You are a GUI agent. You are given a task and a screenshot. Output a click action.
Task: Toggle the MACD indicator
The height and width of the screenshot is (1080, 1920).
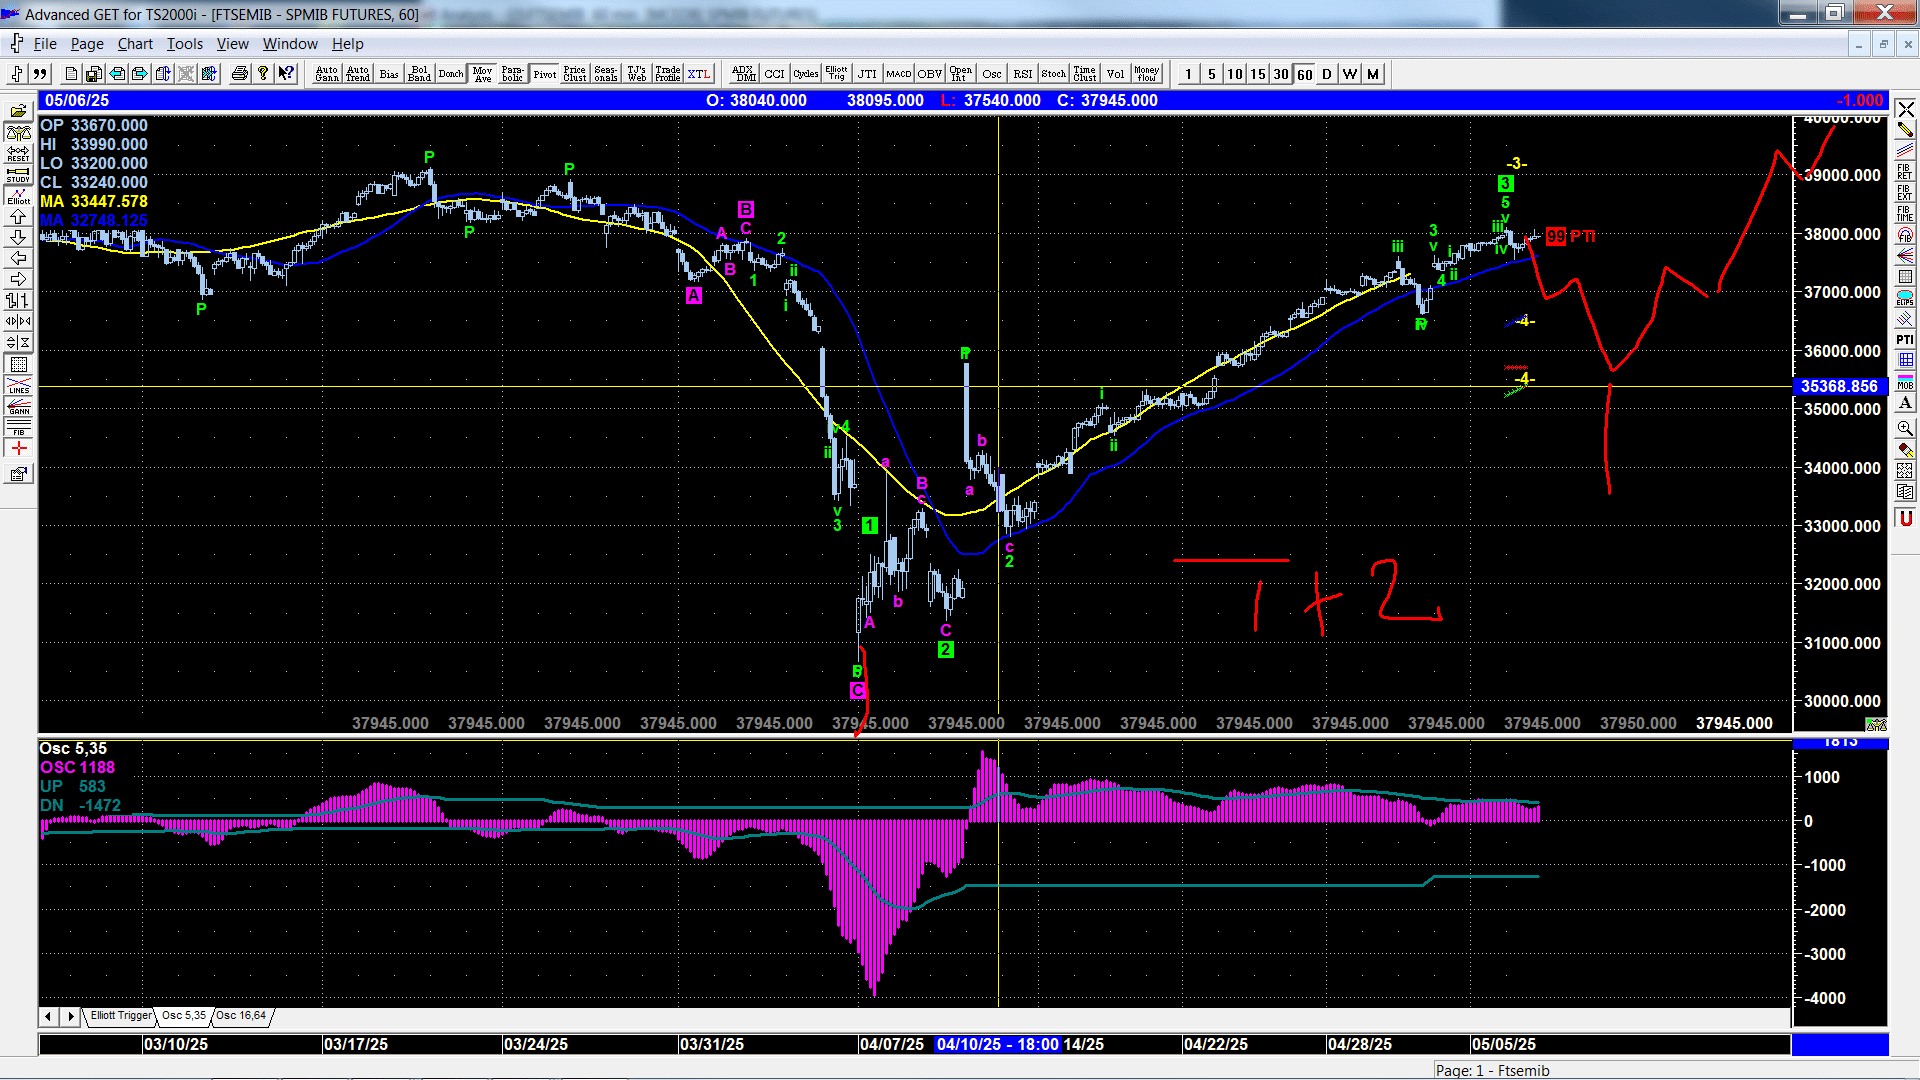(899, 74)
